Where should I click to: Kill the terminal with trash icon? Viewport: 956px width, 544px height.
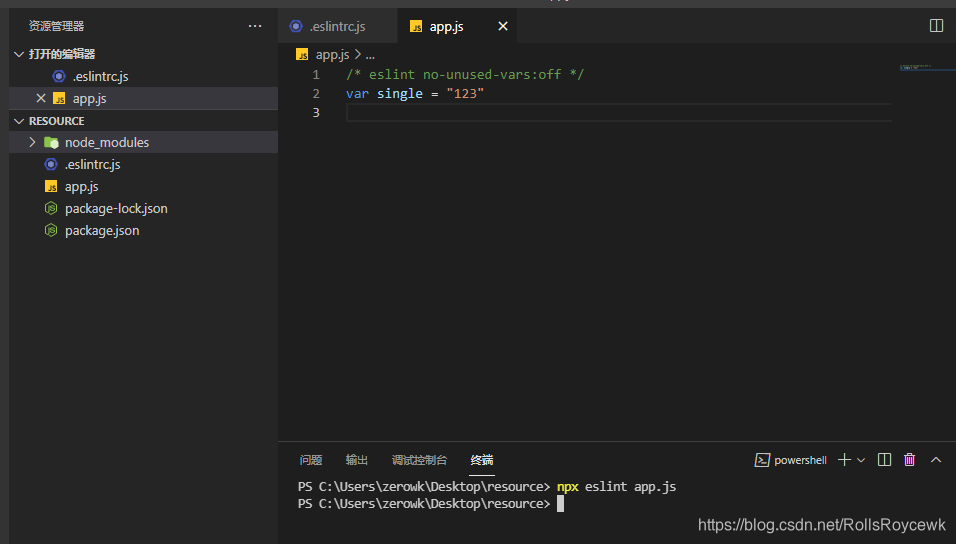tap(909, 460)
